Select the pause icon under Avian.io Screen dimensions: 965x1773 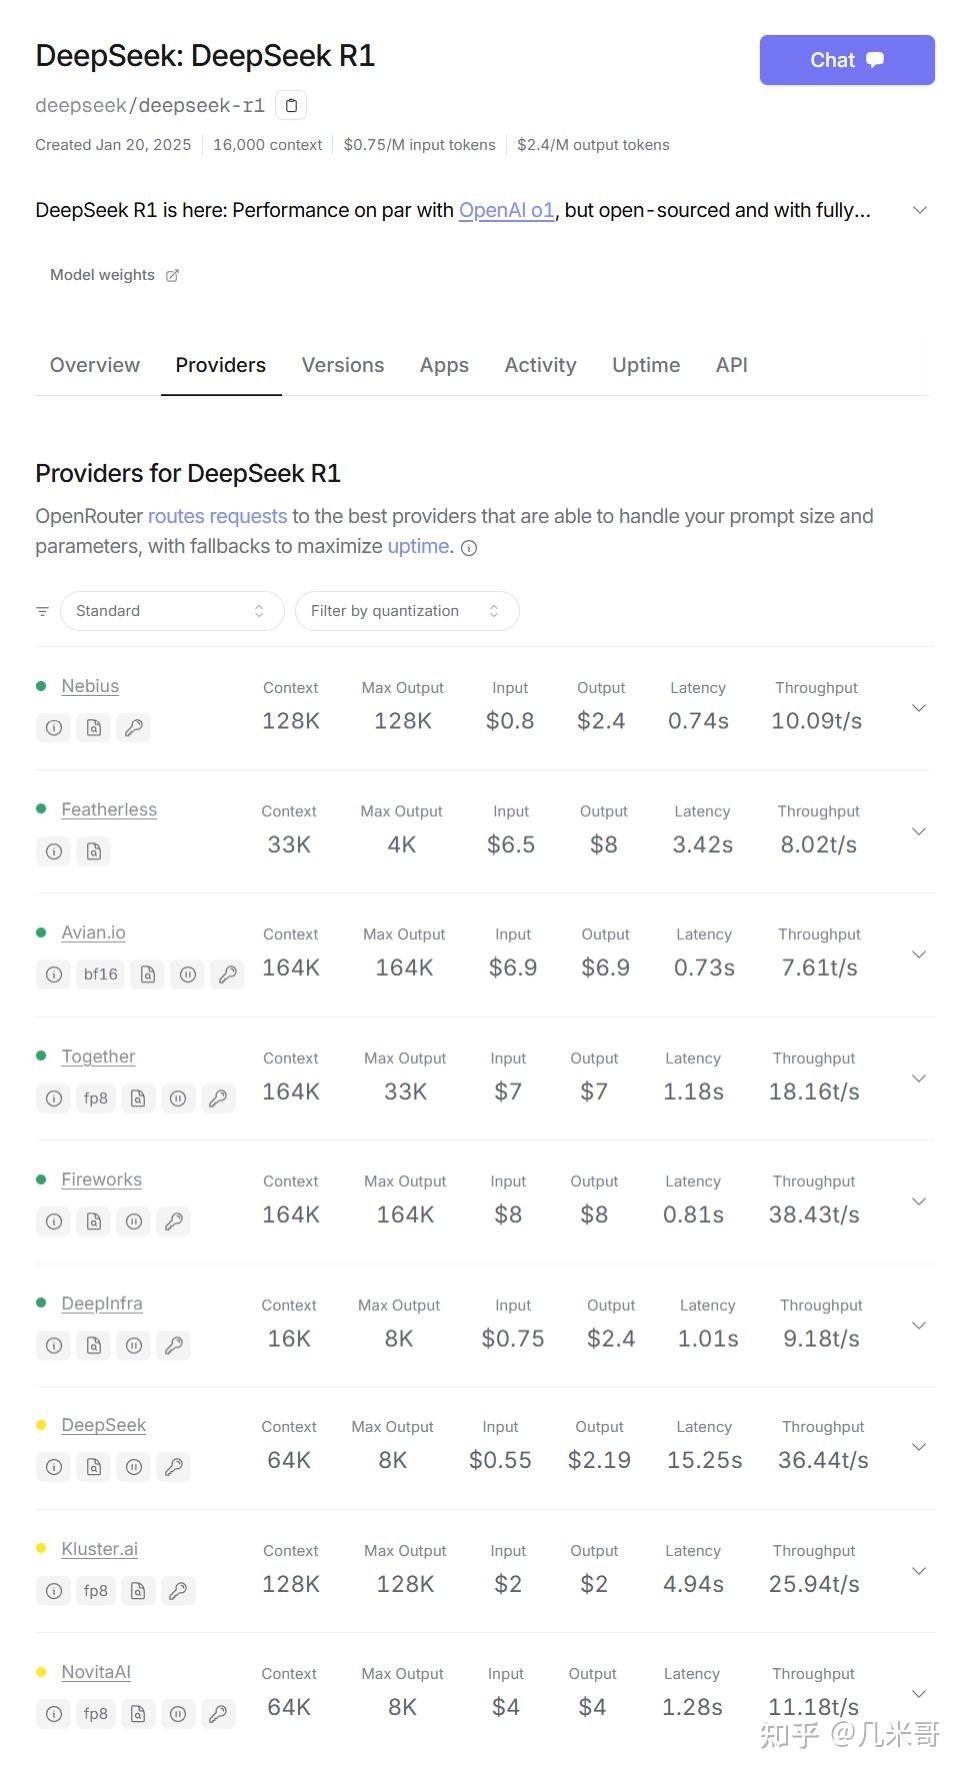(188, 974)
